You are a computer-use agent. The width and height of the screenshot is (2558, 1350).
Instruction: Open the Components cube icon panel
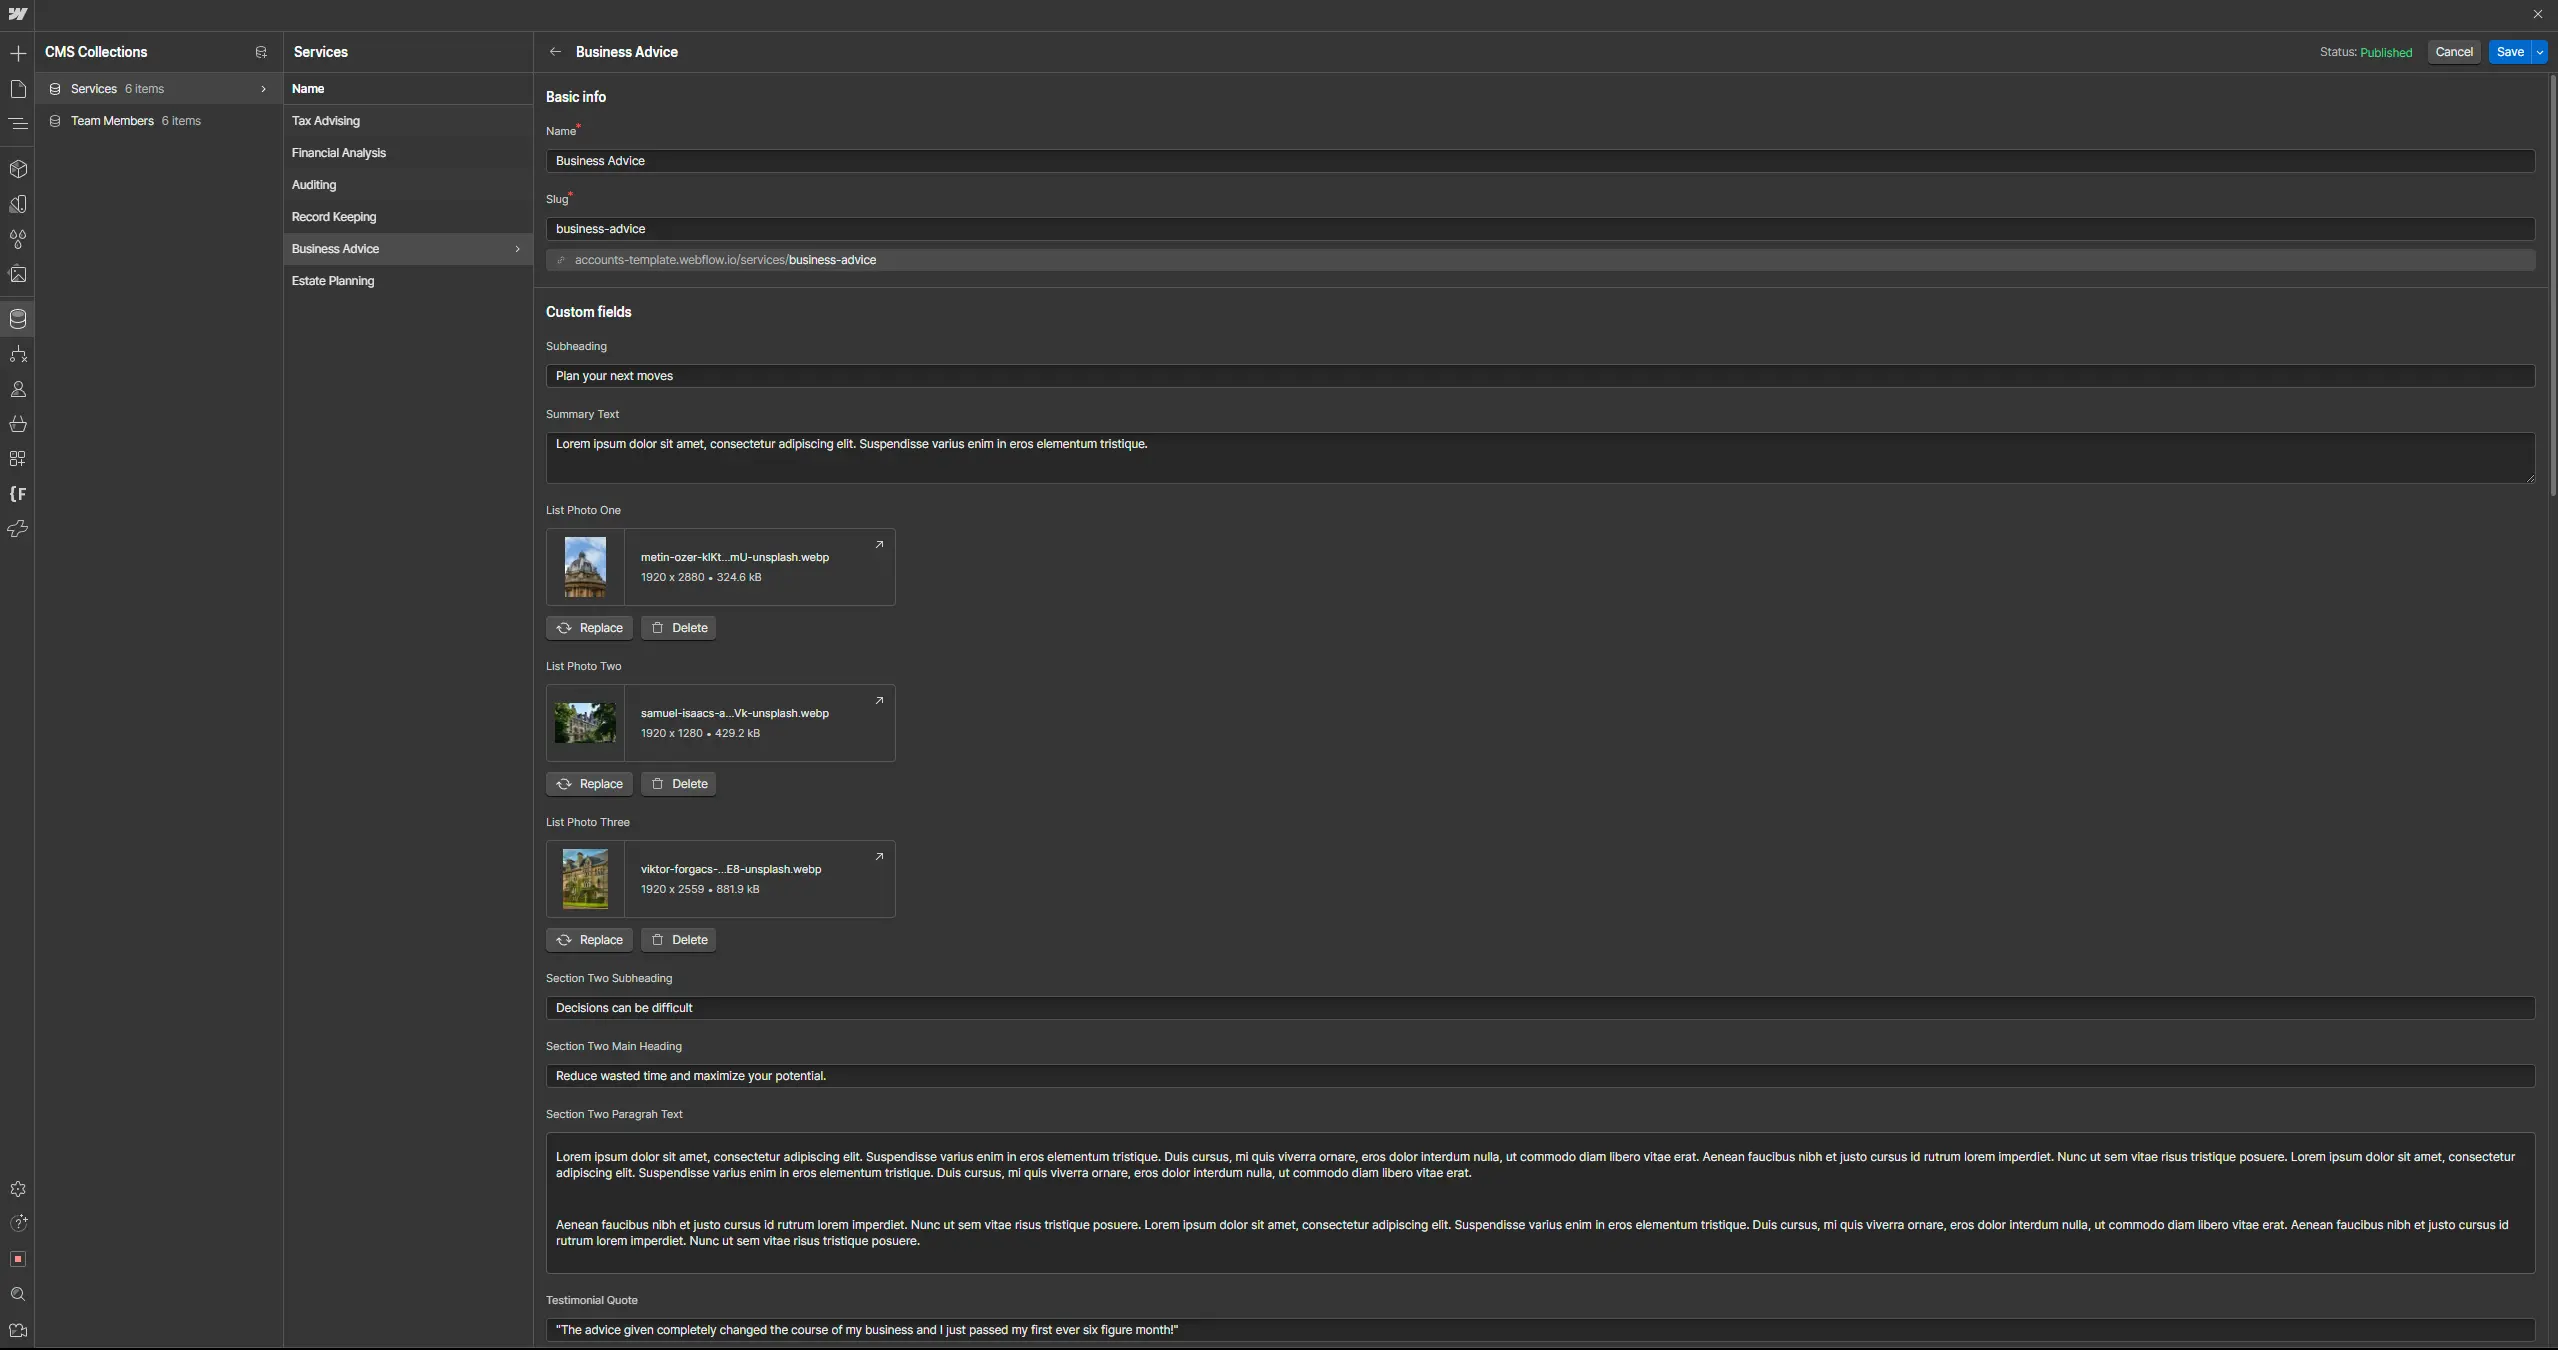17,169
